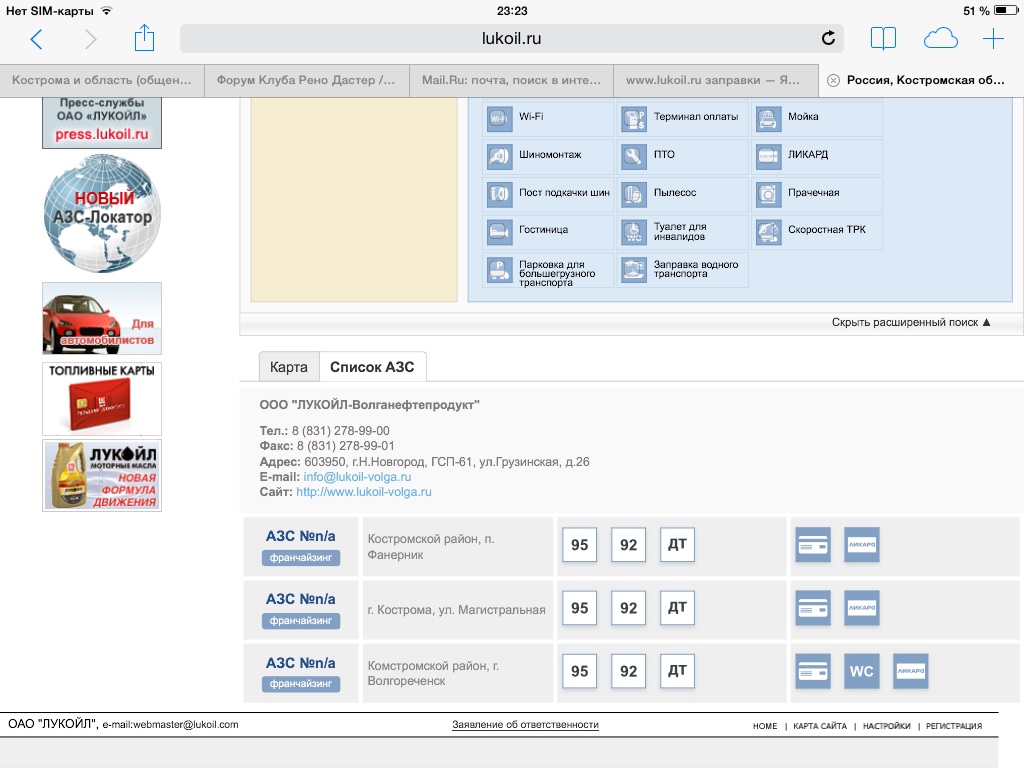Click ЛИКАРД icon in Фанерник row
The width and height of the screenshot is (1024, 768).
pyautogui.click(x=862, y=545)
